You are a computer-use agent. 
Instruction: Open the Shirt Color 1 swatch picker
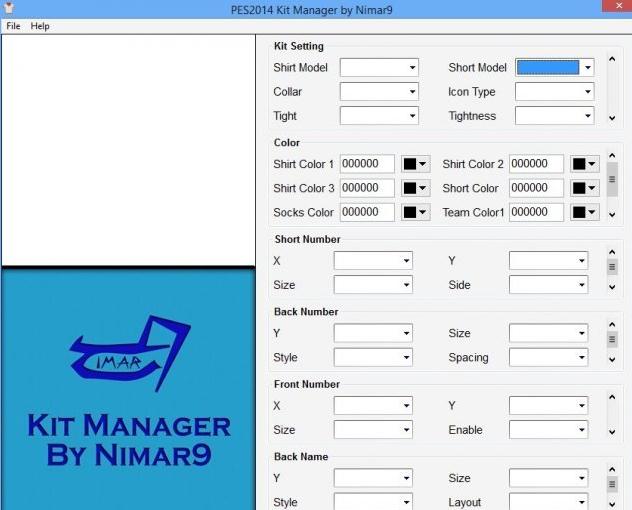point(416,164)
